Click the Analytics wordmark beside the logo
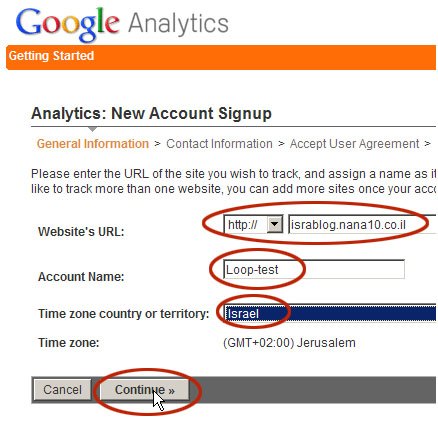438x422 pixels. (x=178, y=25)
